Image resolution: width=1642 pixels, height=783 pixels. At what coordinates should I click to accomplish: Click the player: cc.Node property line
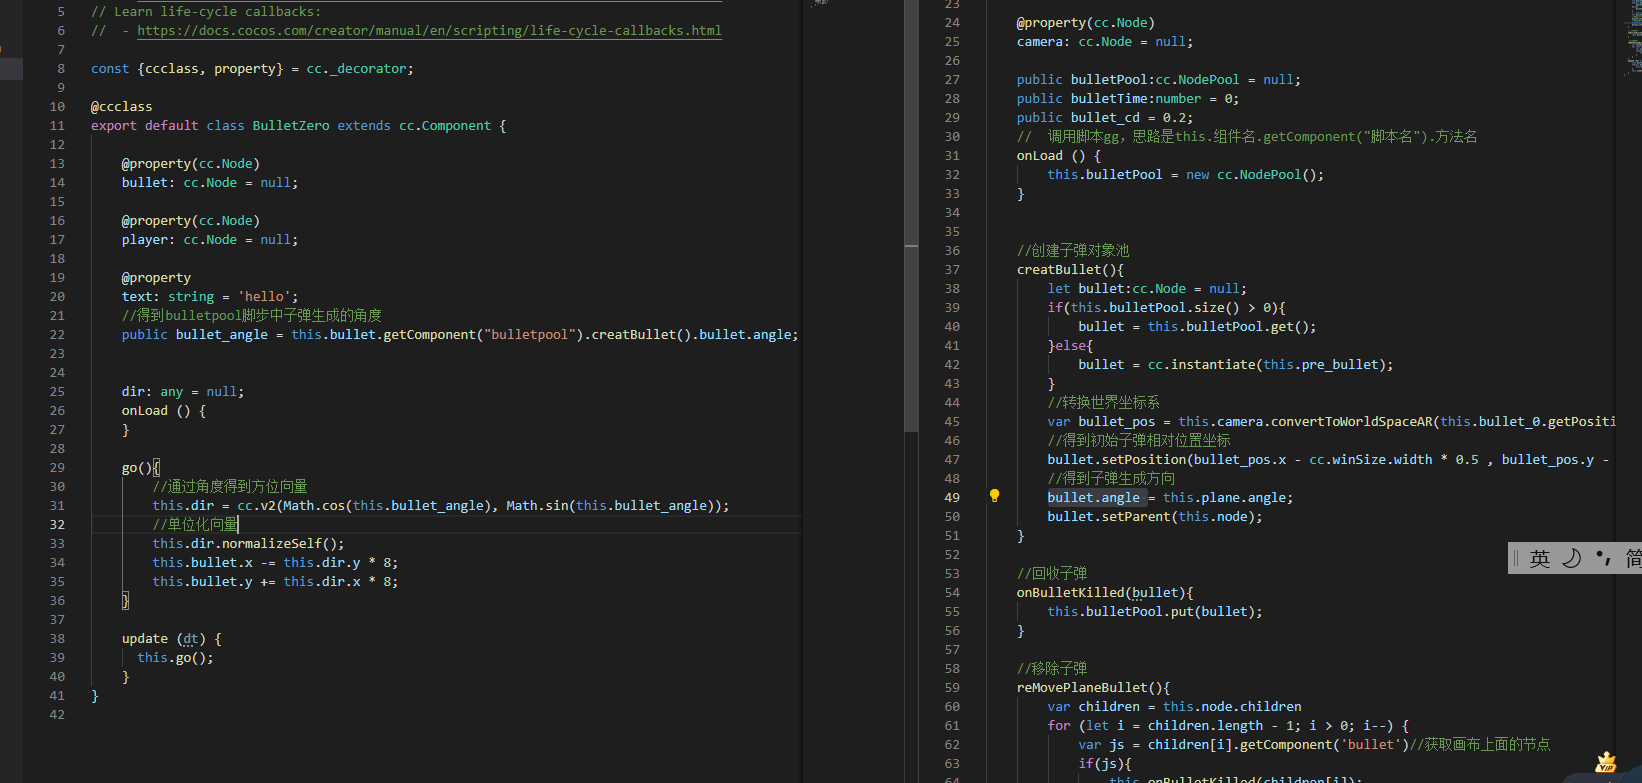tap(210, 240)
